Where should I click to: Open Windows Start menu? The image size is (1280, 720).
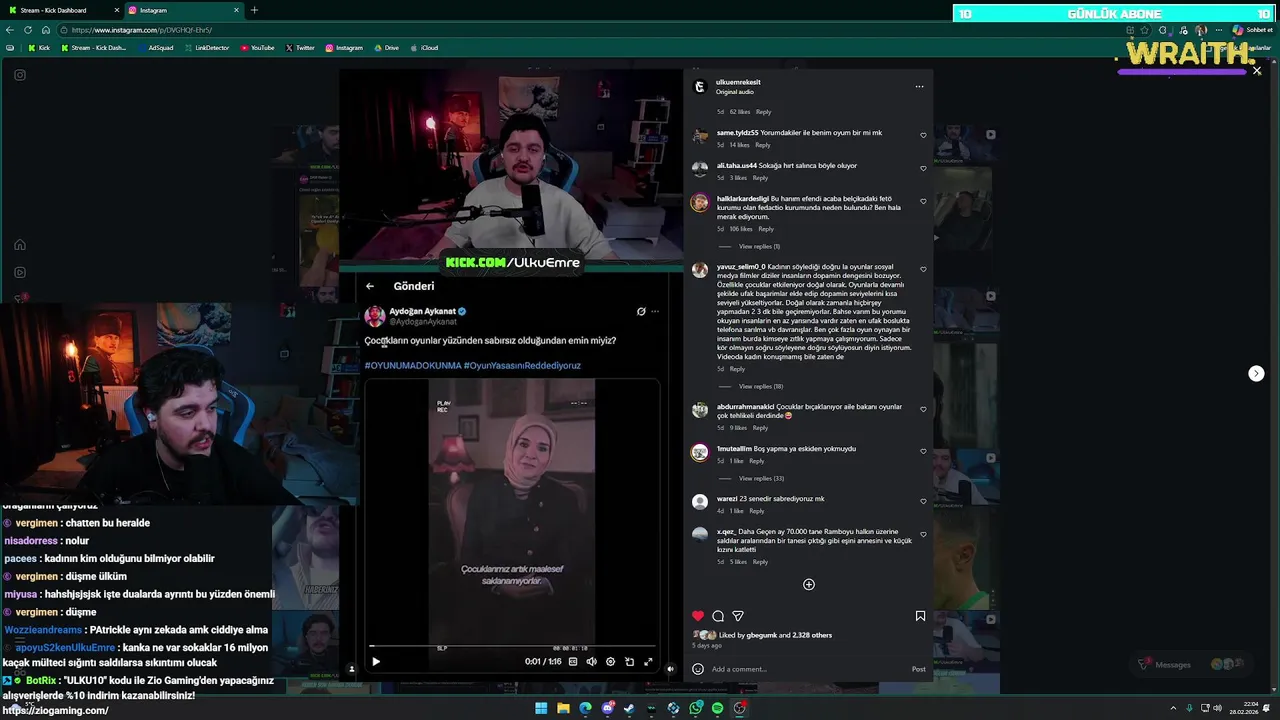pyautogui.click(x=541, y=708)
